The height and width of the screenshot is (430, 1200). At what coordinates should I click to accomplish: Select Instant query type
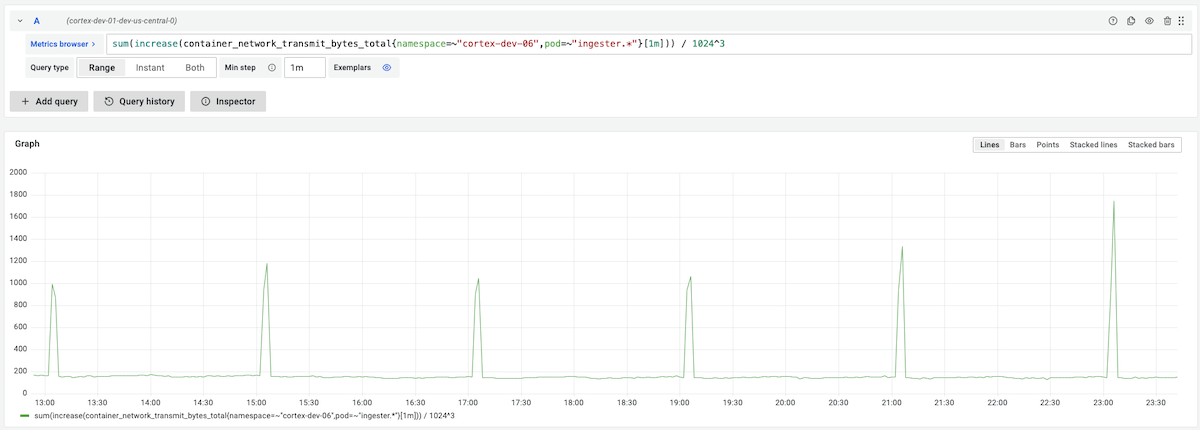click(150, 68)
